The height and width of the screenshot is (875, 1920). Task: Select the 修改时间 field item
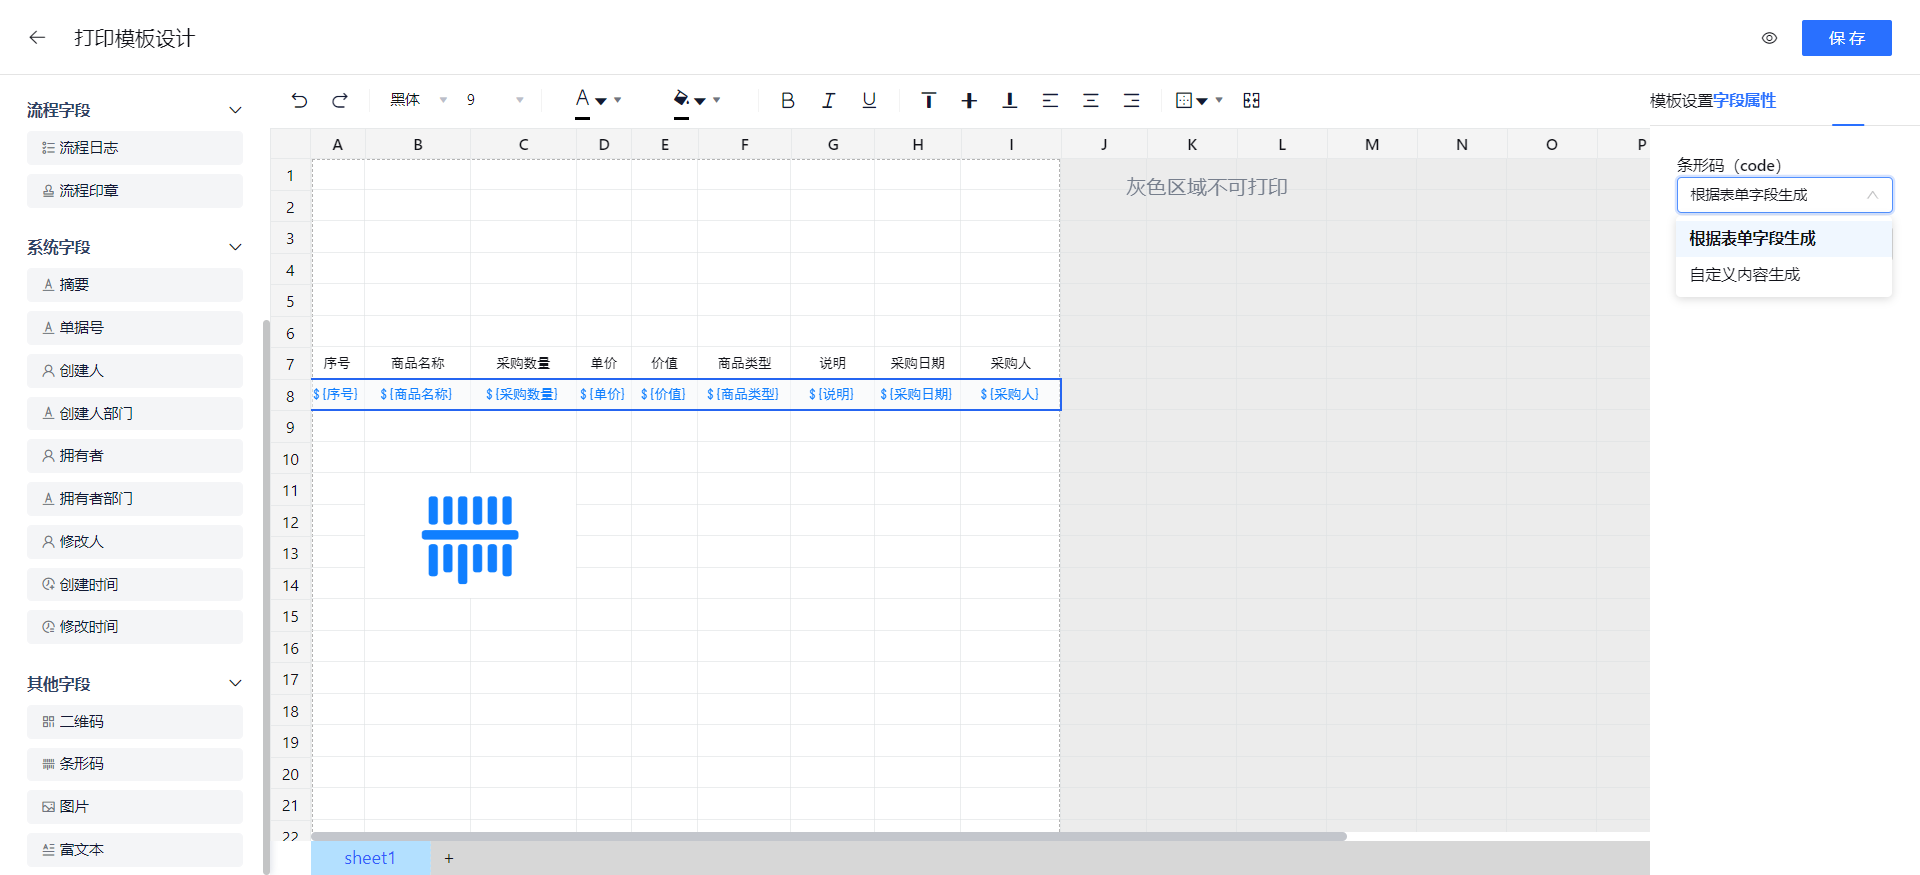click(135, 627)
